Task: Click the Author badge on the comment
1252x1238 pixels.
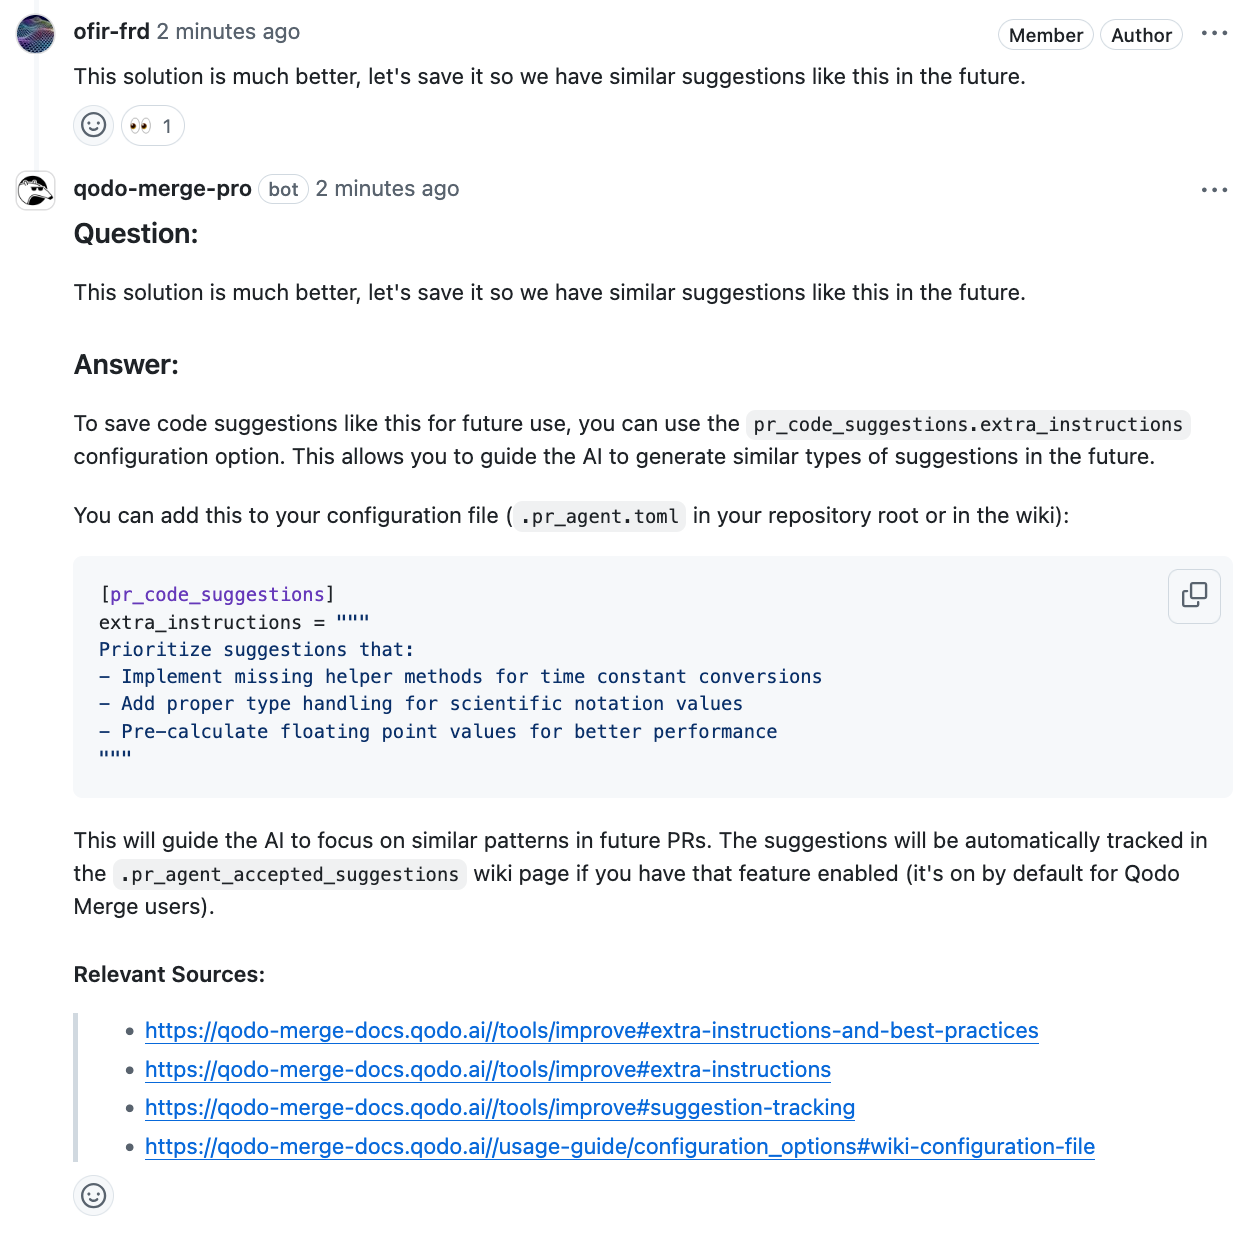Action: pos(1141,35)
